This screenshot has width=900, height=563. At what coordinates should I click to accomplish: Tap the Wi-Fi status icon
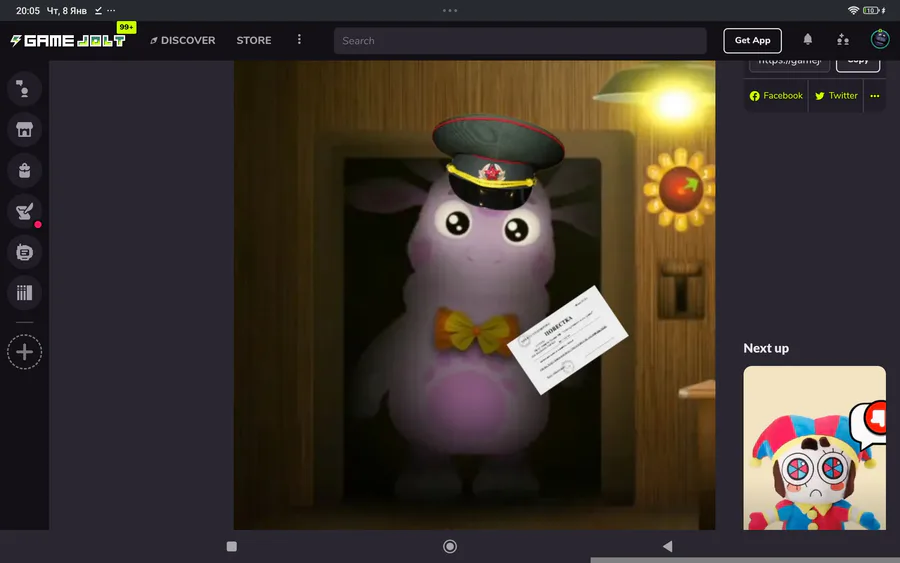pos(853,10)
